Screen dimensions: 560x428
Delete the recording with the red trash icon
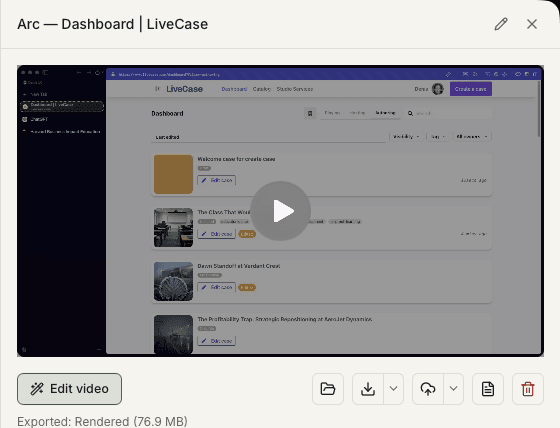(528, 389)
